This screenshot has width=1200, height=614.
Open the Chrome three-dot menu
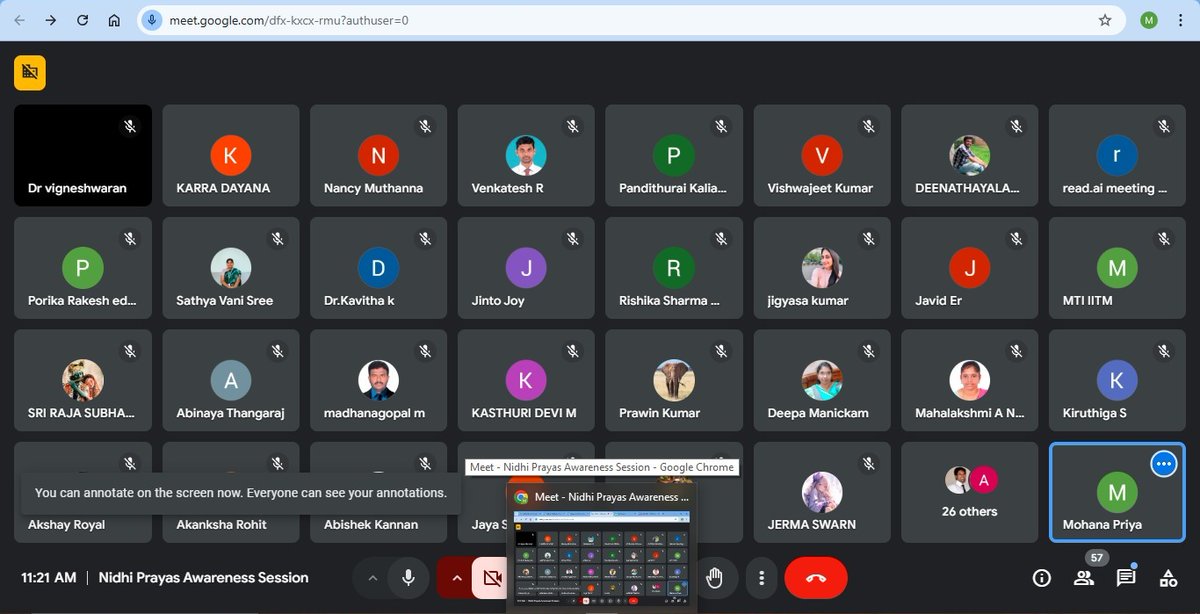(x=1180, y=20)
